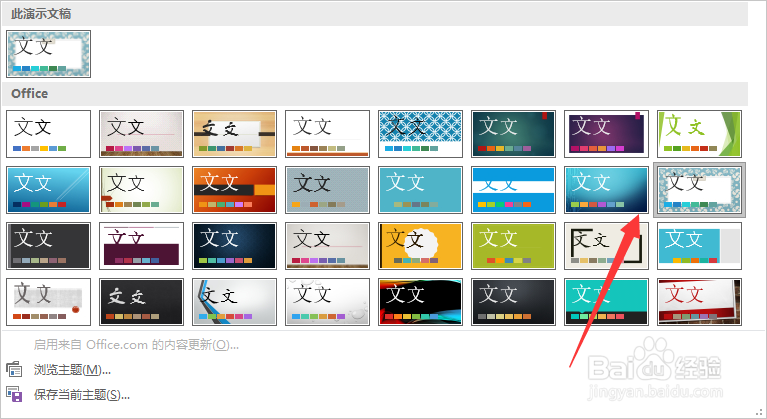Image resolution: width=767 pixels, height=419 pixels.
Task: Select light theme with blue-black diagonal stripes
Action: coord(234,302)
